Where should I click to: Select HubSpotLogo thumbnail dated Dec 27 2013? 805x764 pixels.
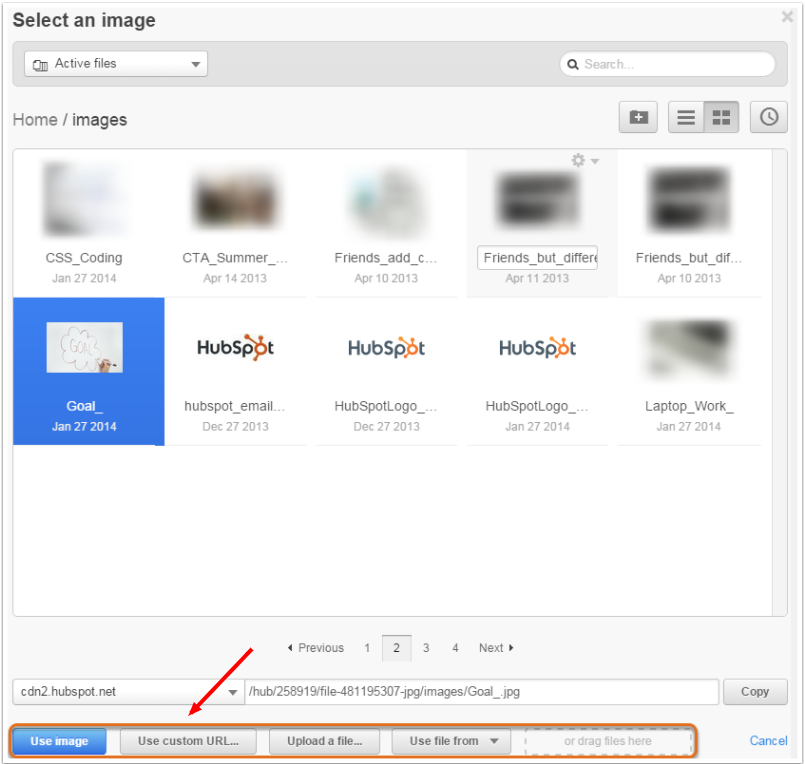pyautogui.click(x=387, y=348)
